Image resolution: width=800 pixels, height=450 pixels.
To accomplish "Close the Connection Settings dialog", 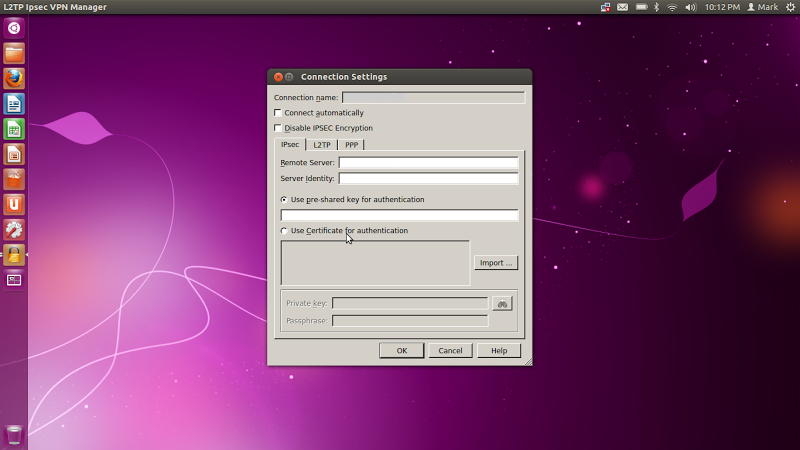I will click(278, 77).
